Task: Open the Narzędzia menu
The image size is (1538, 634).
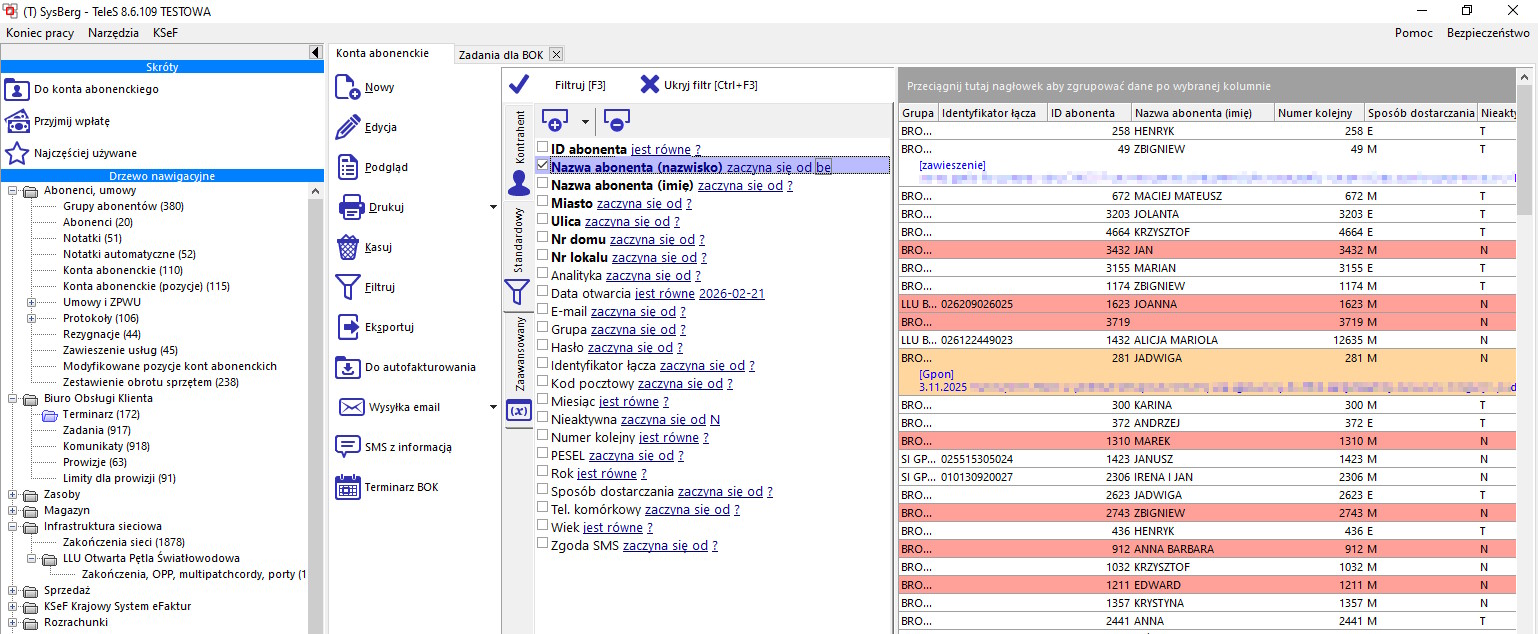Action: pos(113,33)
